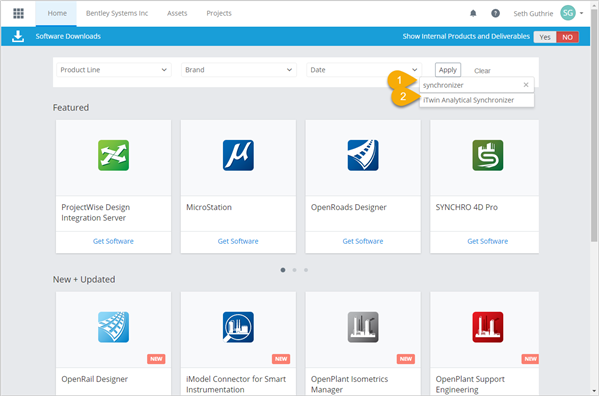This screenshot has width=599, height=396.
Task: Get Software for ProjectWise Design Integration Server
Action: click(x=113, y=241)
